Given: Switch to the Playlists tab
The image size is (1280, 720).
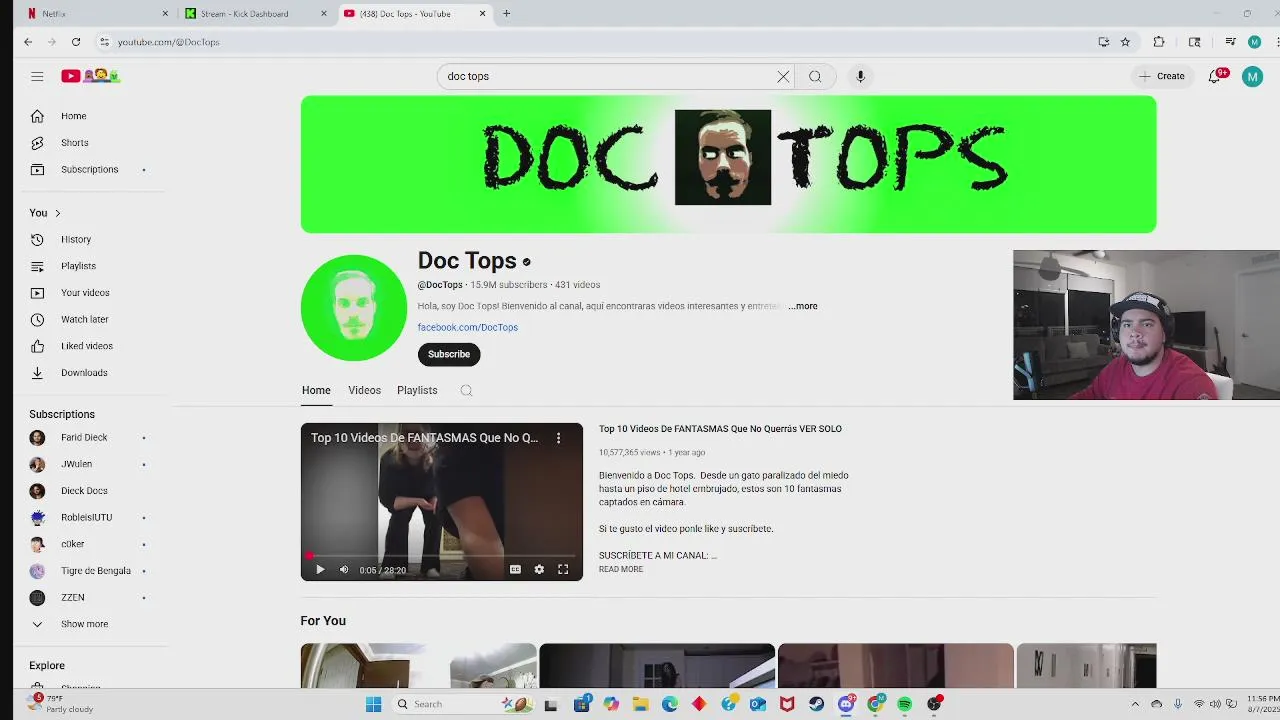Looking at the screenshot, I should click(417, 390).
